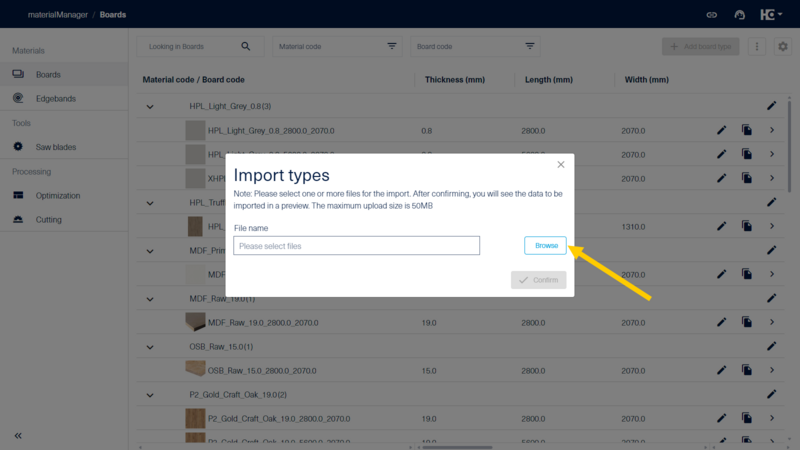800x450 pixels.
Task: Click materialManager breadcrumb link
Action: pos(58,15)
